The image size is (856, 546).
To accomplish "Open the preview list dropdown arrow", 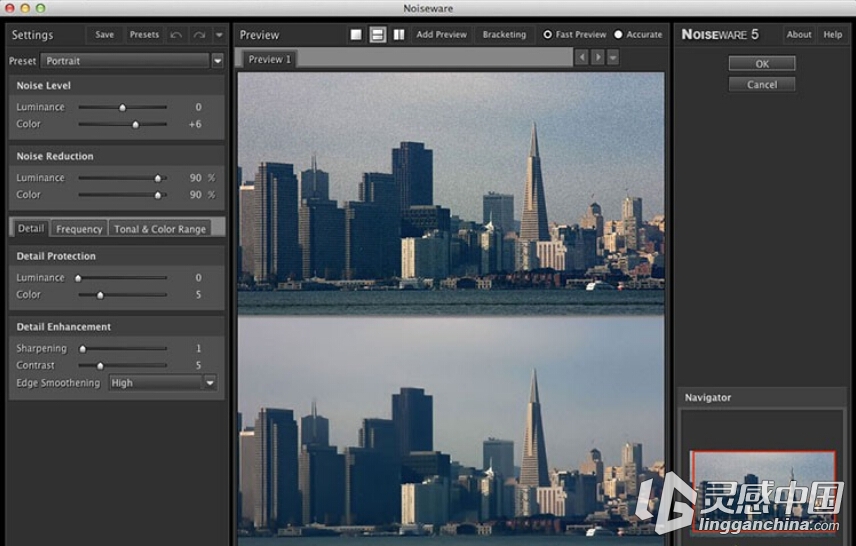I will (613, 57).
